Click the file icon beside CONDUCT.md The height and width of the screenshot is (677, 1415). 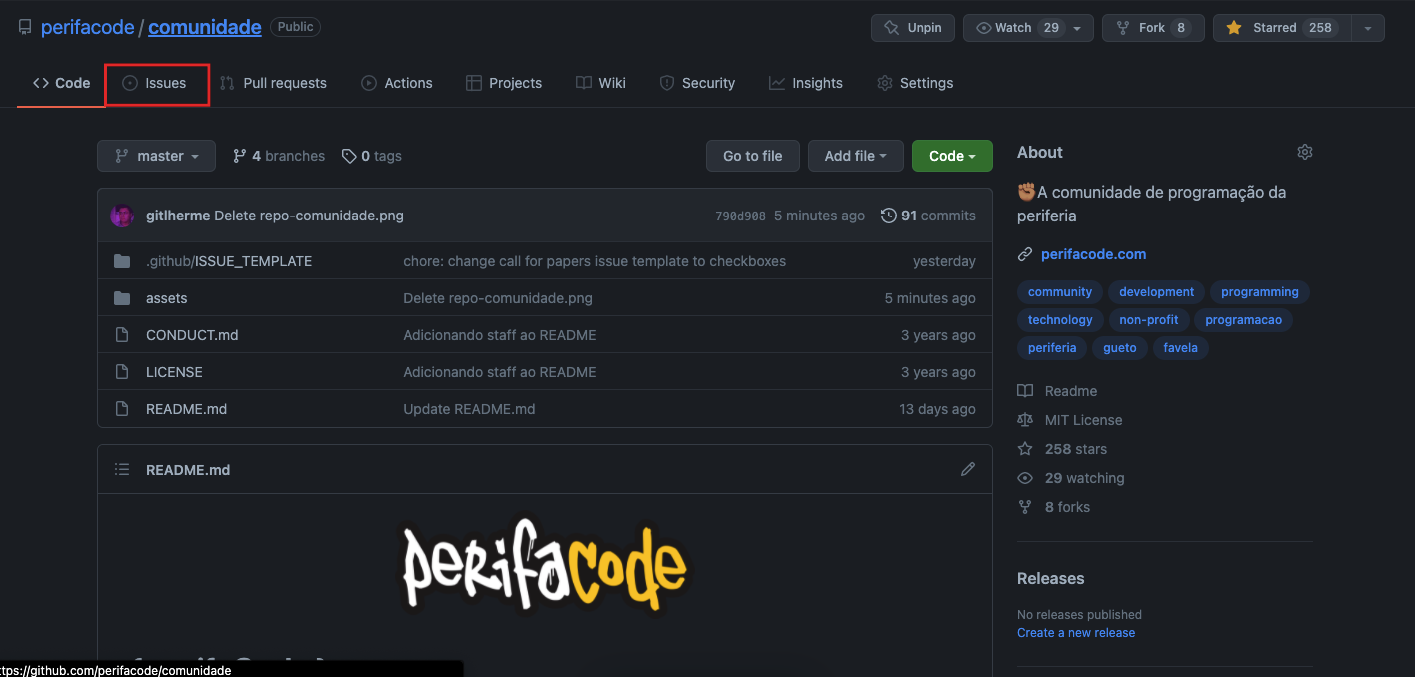(122, 335)
